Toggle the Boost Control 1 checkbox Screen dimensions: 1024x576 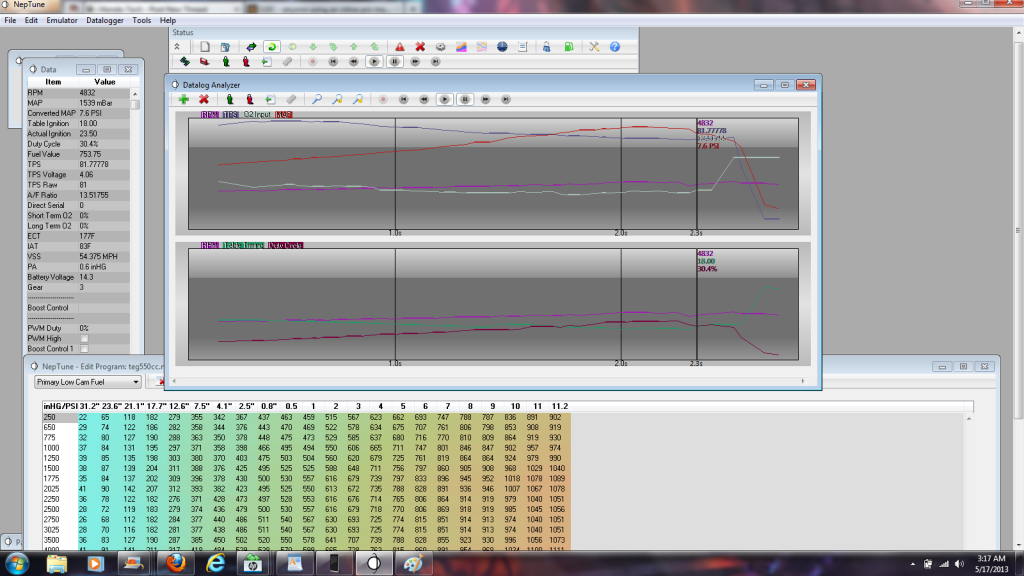[84, 348]
